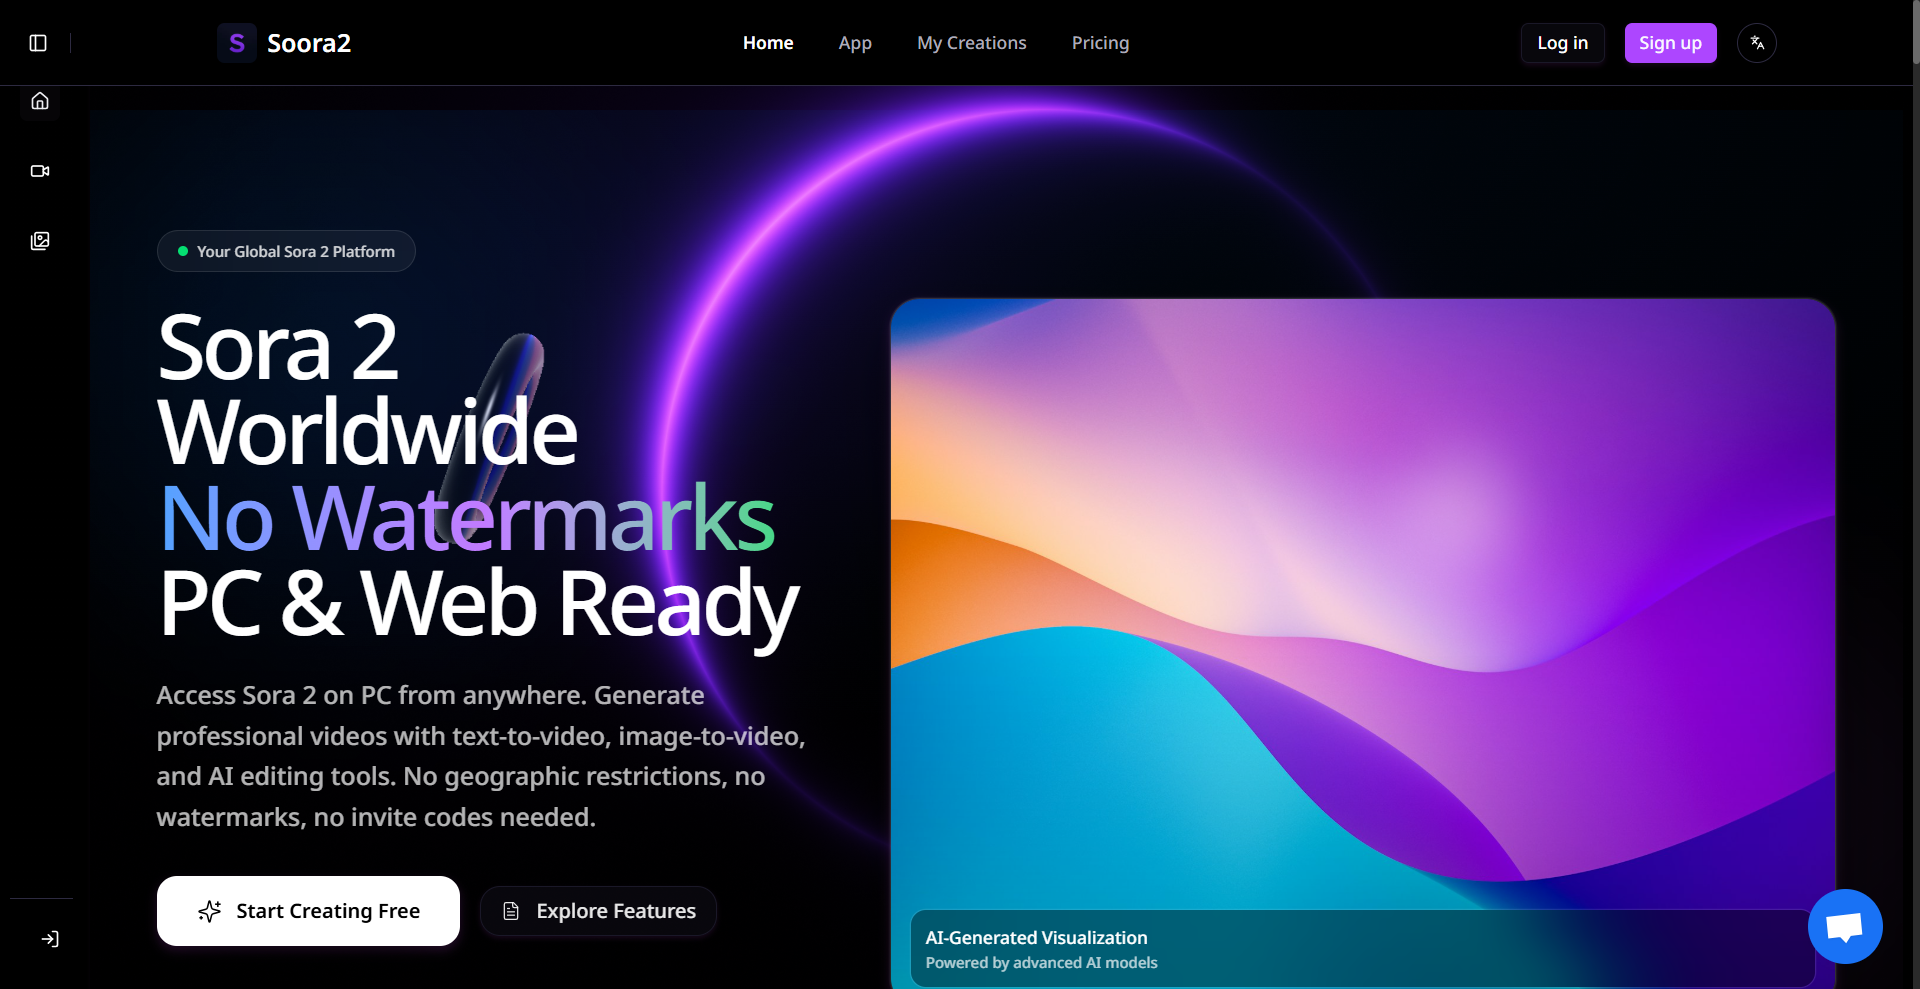Toggle the sidebar collapse icon
The width and height of the screenshot is (1920, 989).
[x=39, y=43]
